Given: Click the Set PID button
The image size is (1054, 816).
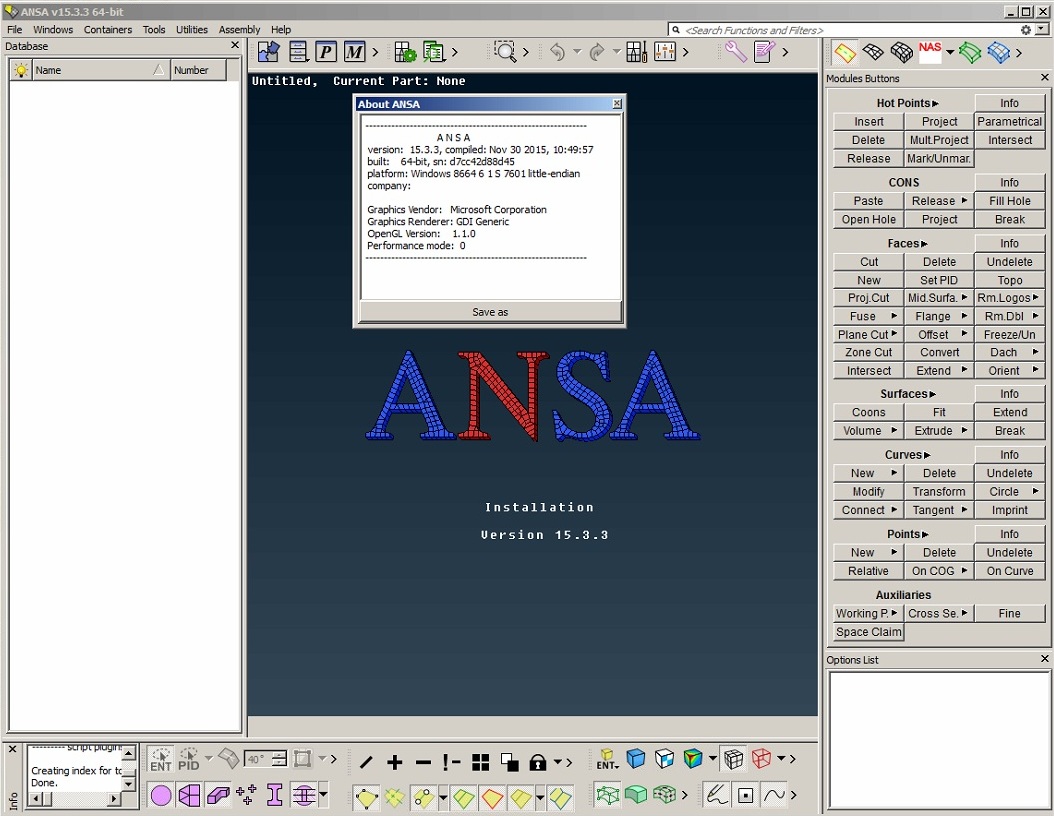Looking at the screenshot, I should tap(938, 280).
